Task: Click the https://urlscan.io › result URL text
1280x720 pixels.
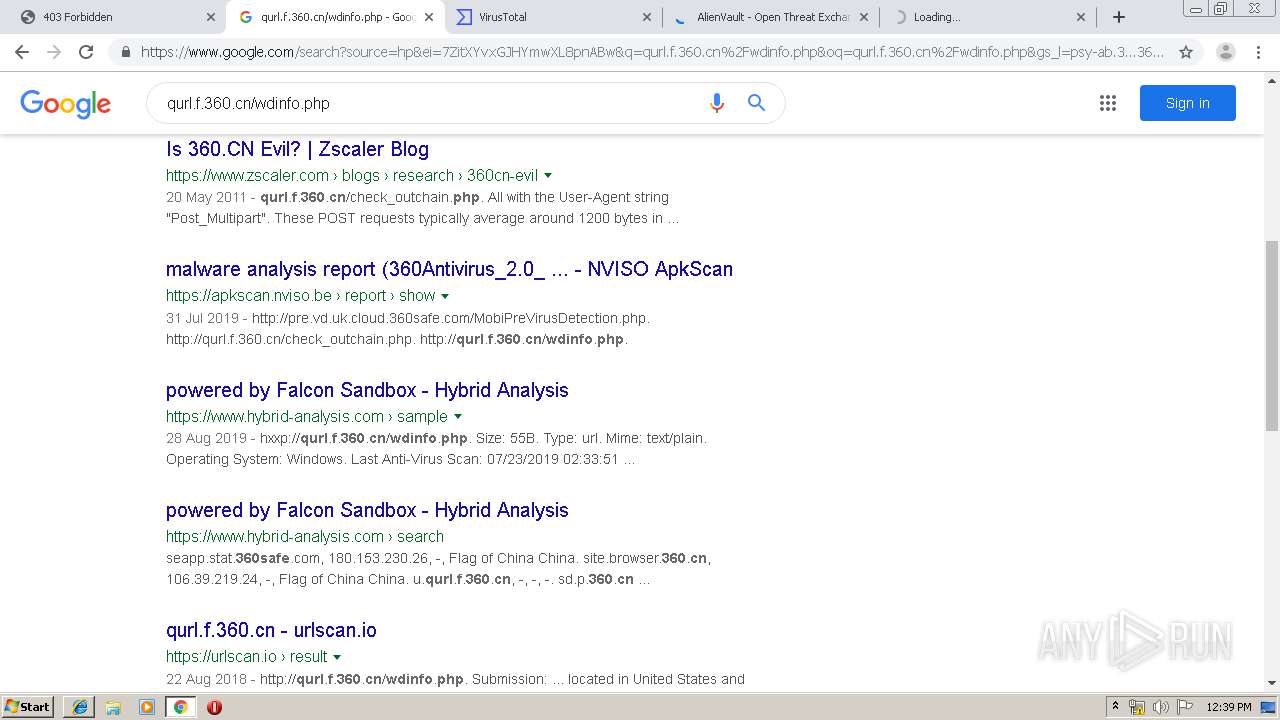Action: coord(247,656)
